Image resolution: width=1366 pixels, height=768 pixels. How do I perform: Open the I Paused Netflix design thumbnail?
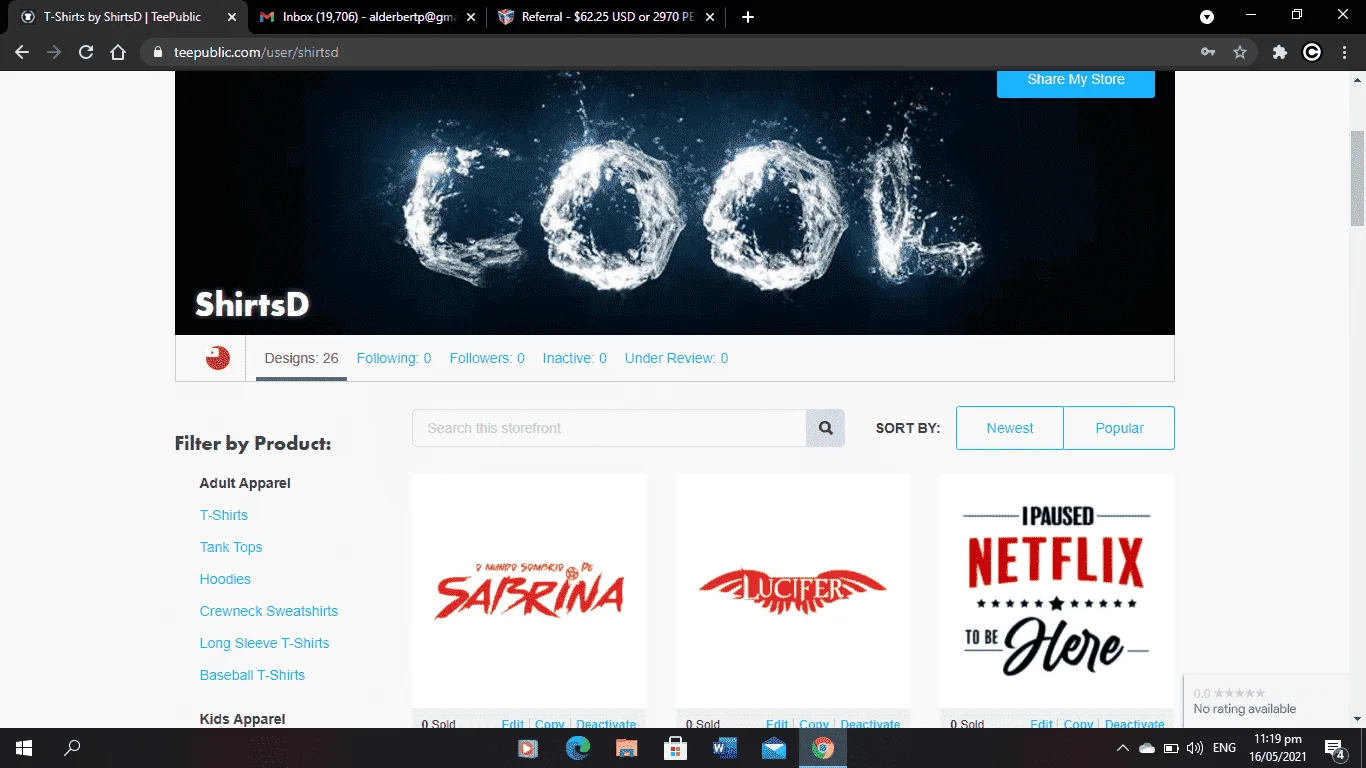(x=1057, y=591)
